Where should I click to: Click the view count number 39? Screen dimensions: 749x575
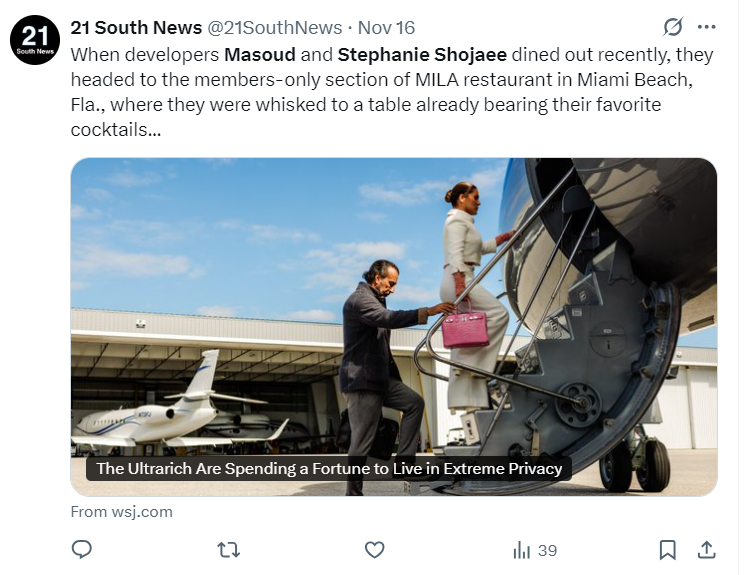(547, 549)
